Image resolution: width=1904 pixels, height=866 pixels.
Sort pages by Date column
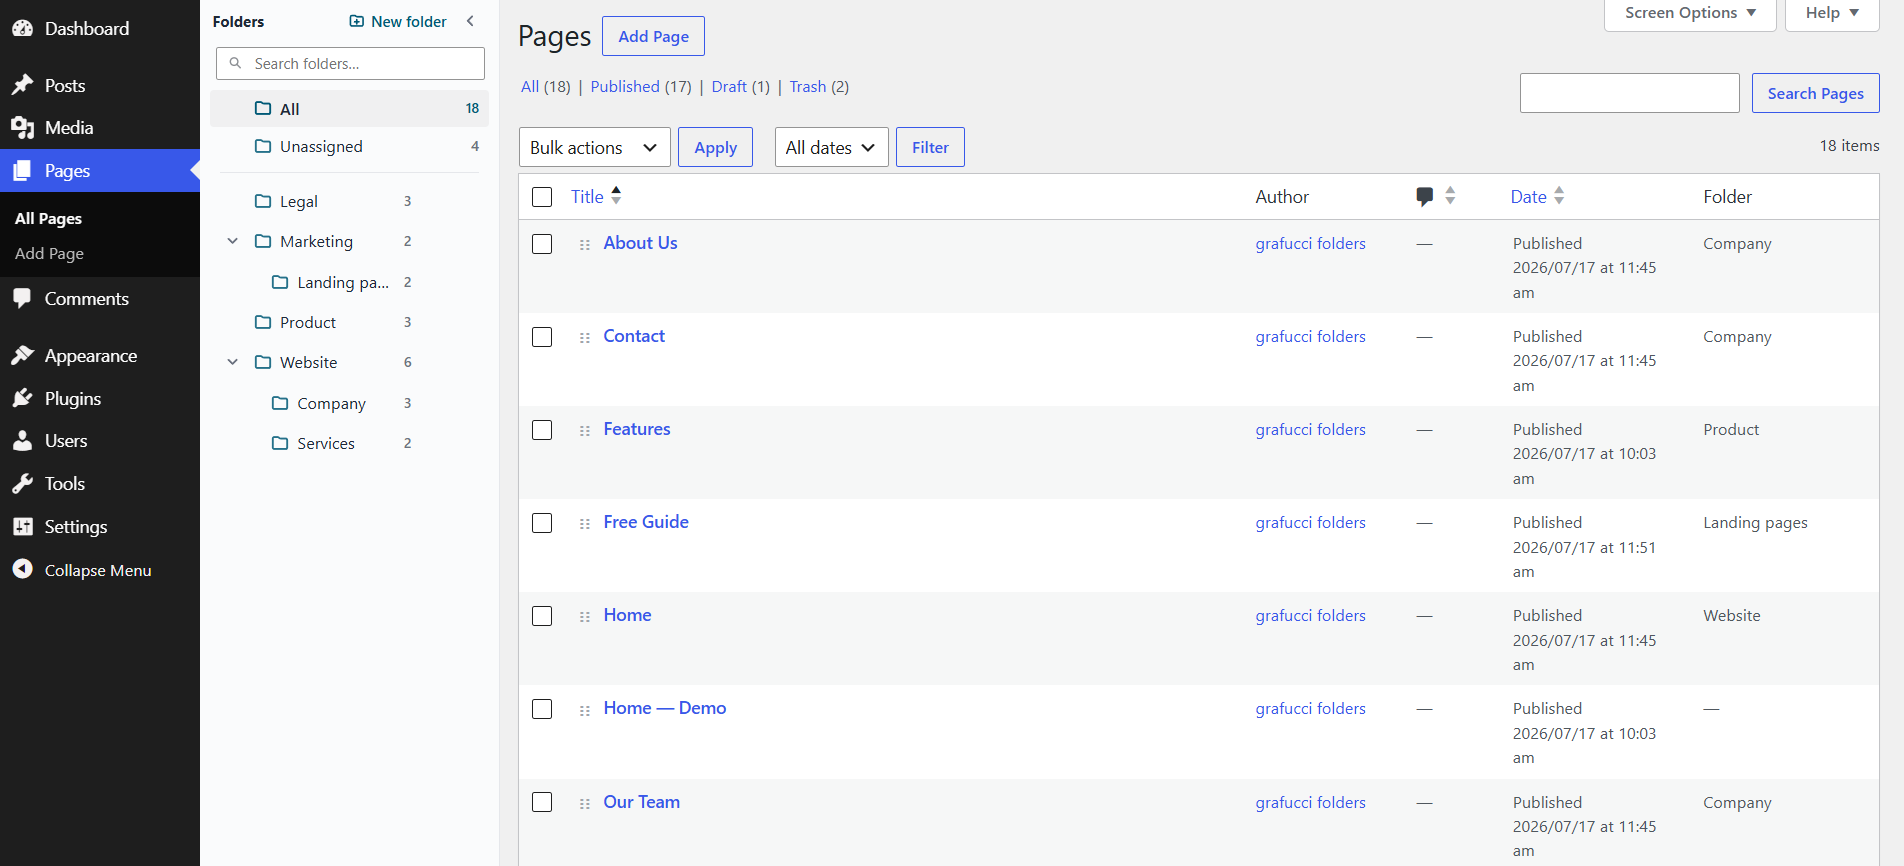click(x=1537, y=197)
